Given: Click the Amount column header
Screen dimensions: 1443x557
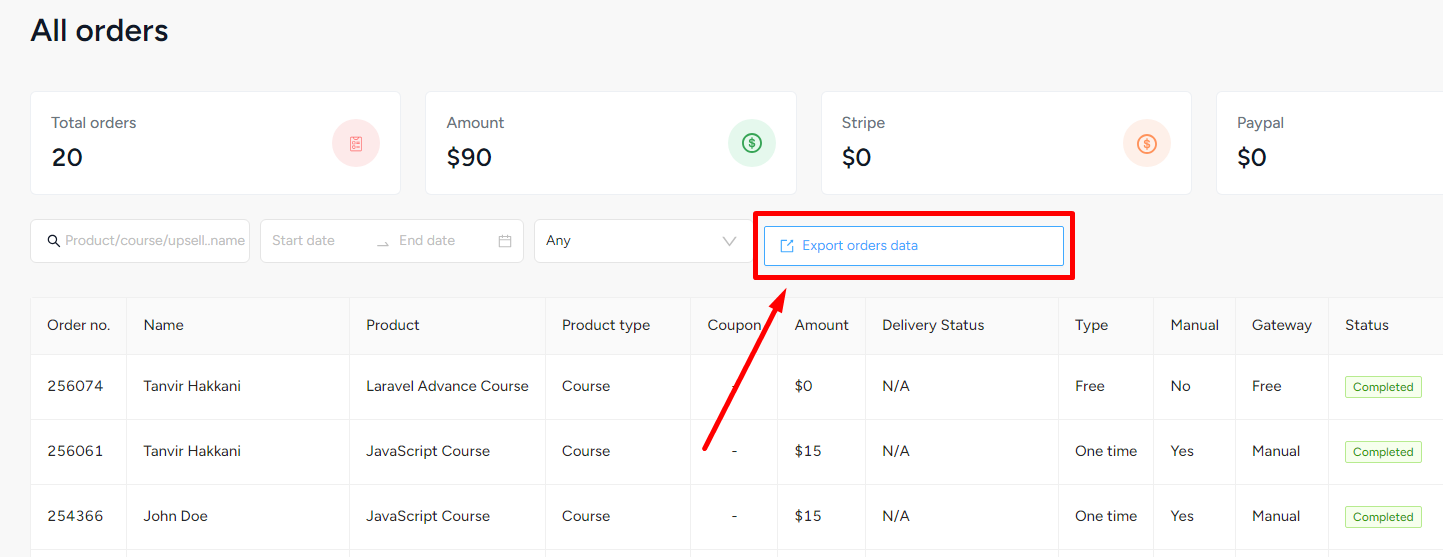Looking at the screenshot, I should pyautogui.click(x=822, y=325).
